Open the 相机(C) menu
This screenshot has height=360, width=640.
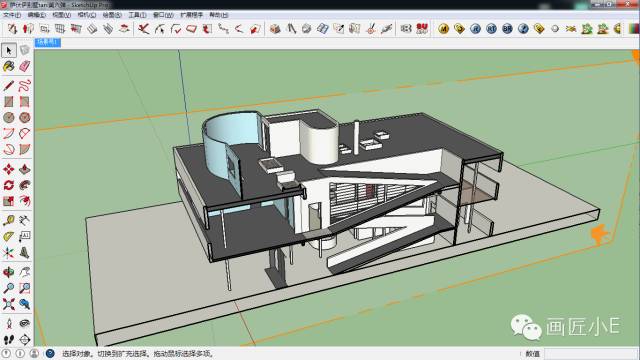87,15
